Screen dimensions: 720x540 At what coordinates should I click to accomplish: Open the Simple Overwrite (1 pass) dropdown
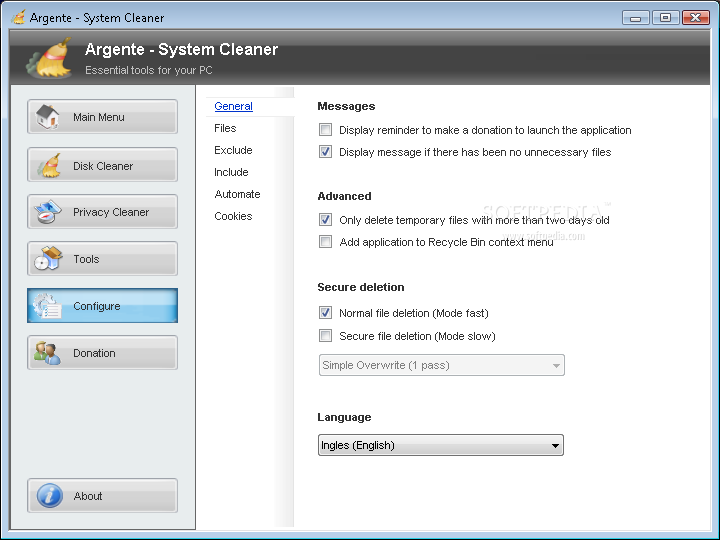coord(442,365)
